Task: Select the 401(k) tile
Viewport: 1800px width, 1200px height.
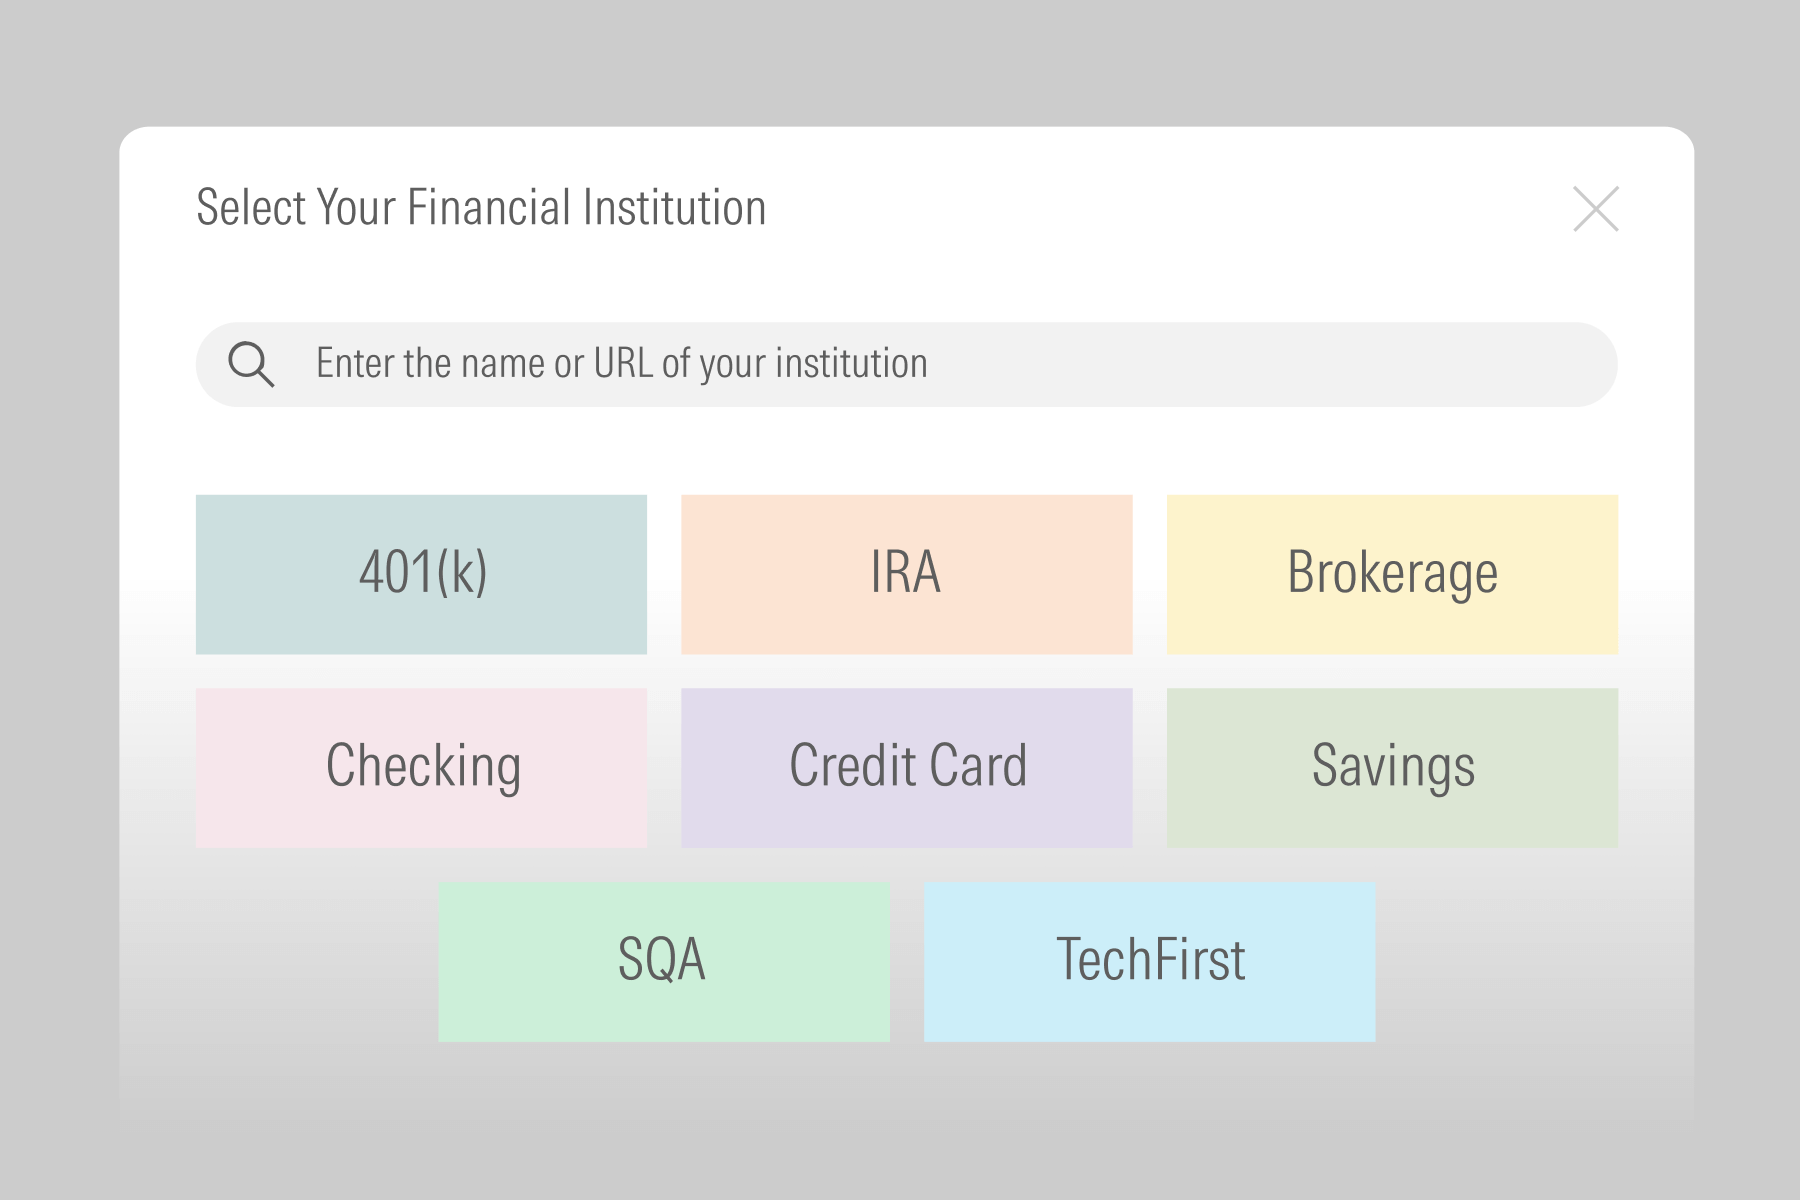Action: pos(421,574)
